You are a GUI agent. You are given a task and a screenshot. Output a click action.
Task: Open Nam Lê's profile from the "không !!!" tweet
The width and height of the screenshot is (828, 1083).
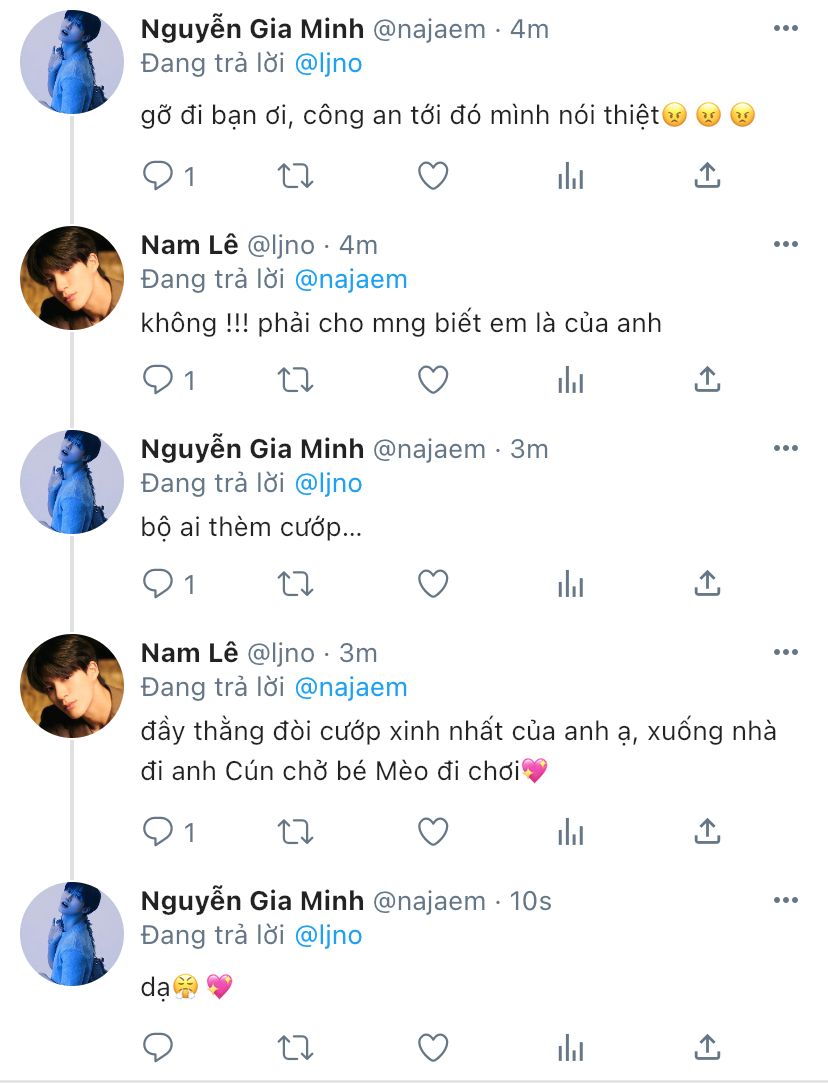coord(190,245)
